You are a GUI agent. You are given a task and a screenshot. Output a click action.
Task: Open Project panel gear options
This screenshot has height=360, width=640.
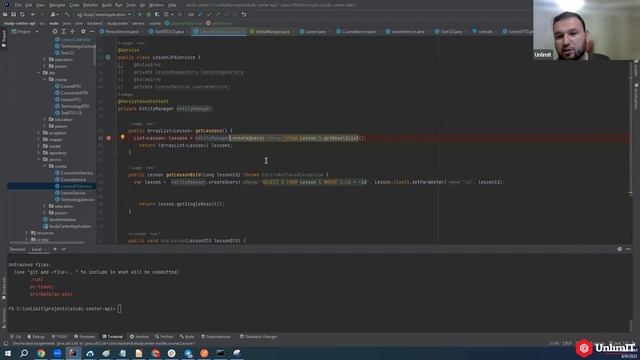pyautogui.click(x=83, y=31)
